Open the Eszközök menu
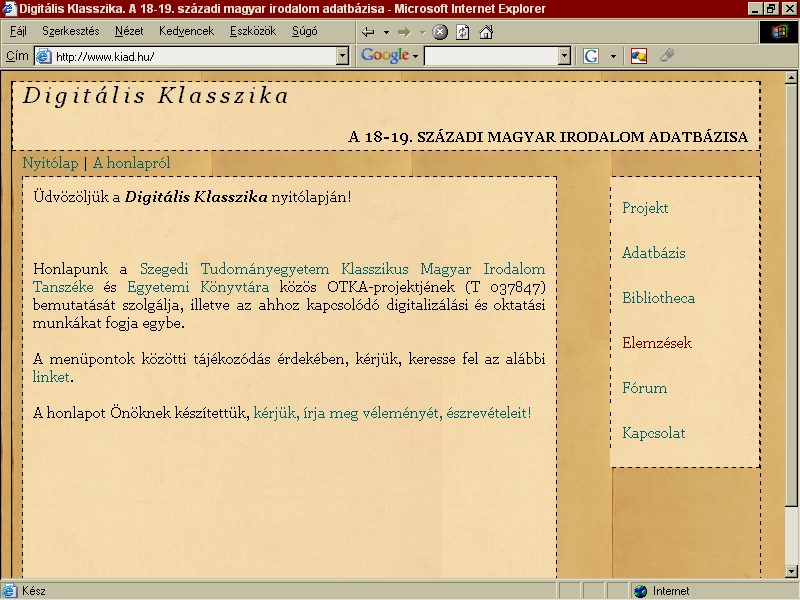The image size is (800, 600). pyautogui.click(x=253, y=31)
